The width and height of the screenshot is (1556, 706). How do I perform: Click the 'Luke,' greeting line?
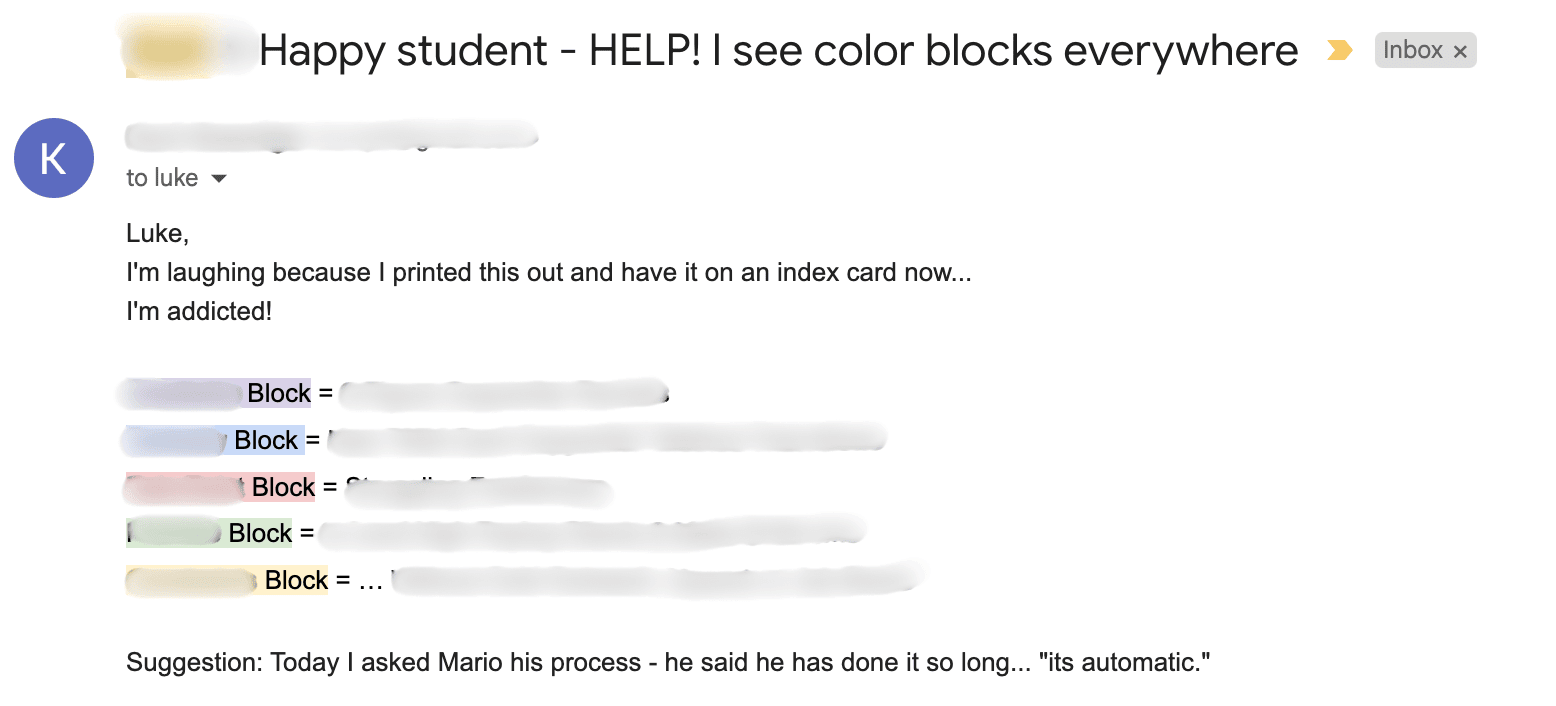click(x=158, y=234)
